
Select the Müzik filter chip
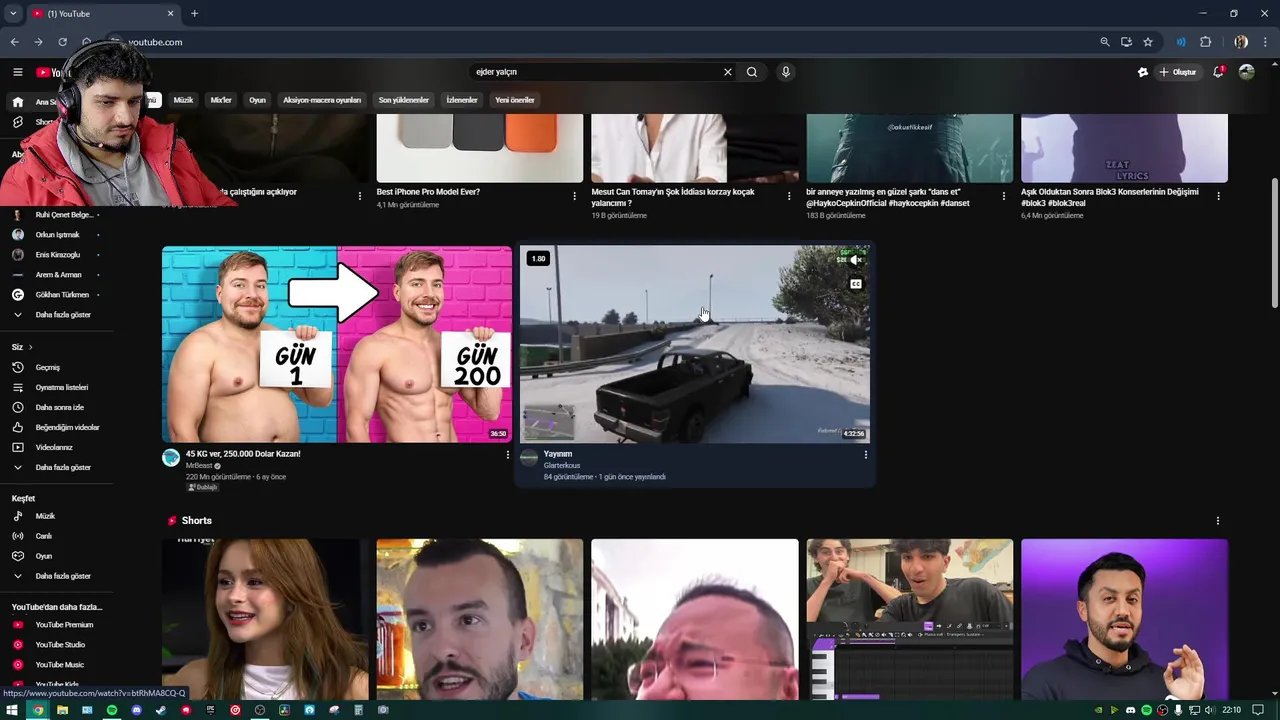[183, 100]
